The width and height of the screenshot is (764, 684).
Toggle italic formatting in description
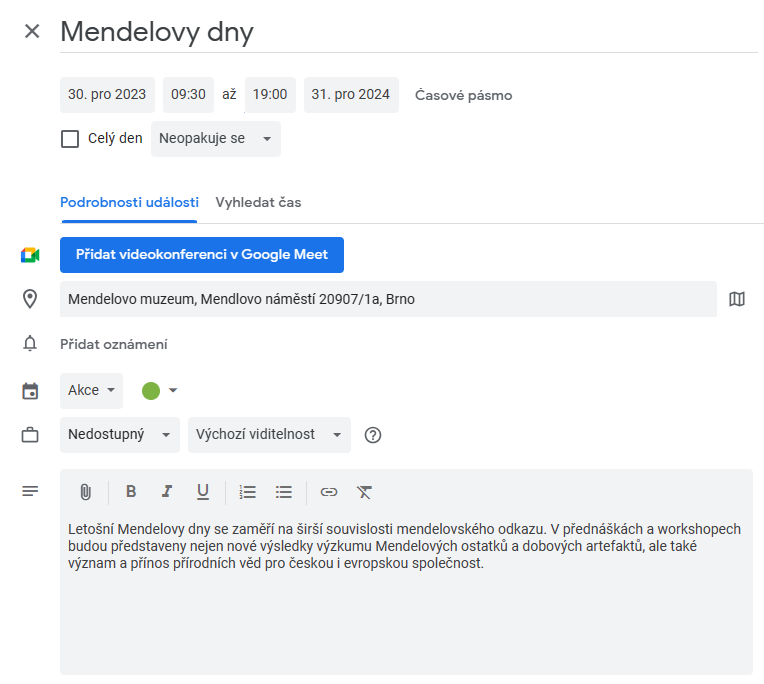click(x=167, y=492)
